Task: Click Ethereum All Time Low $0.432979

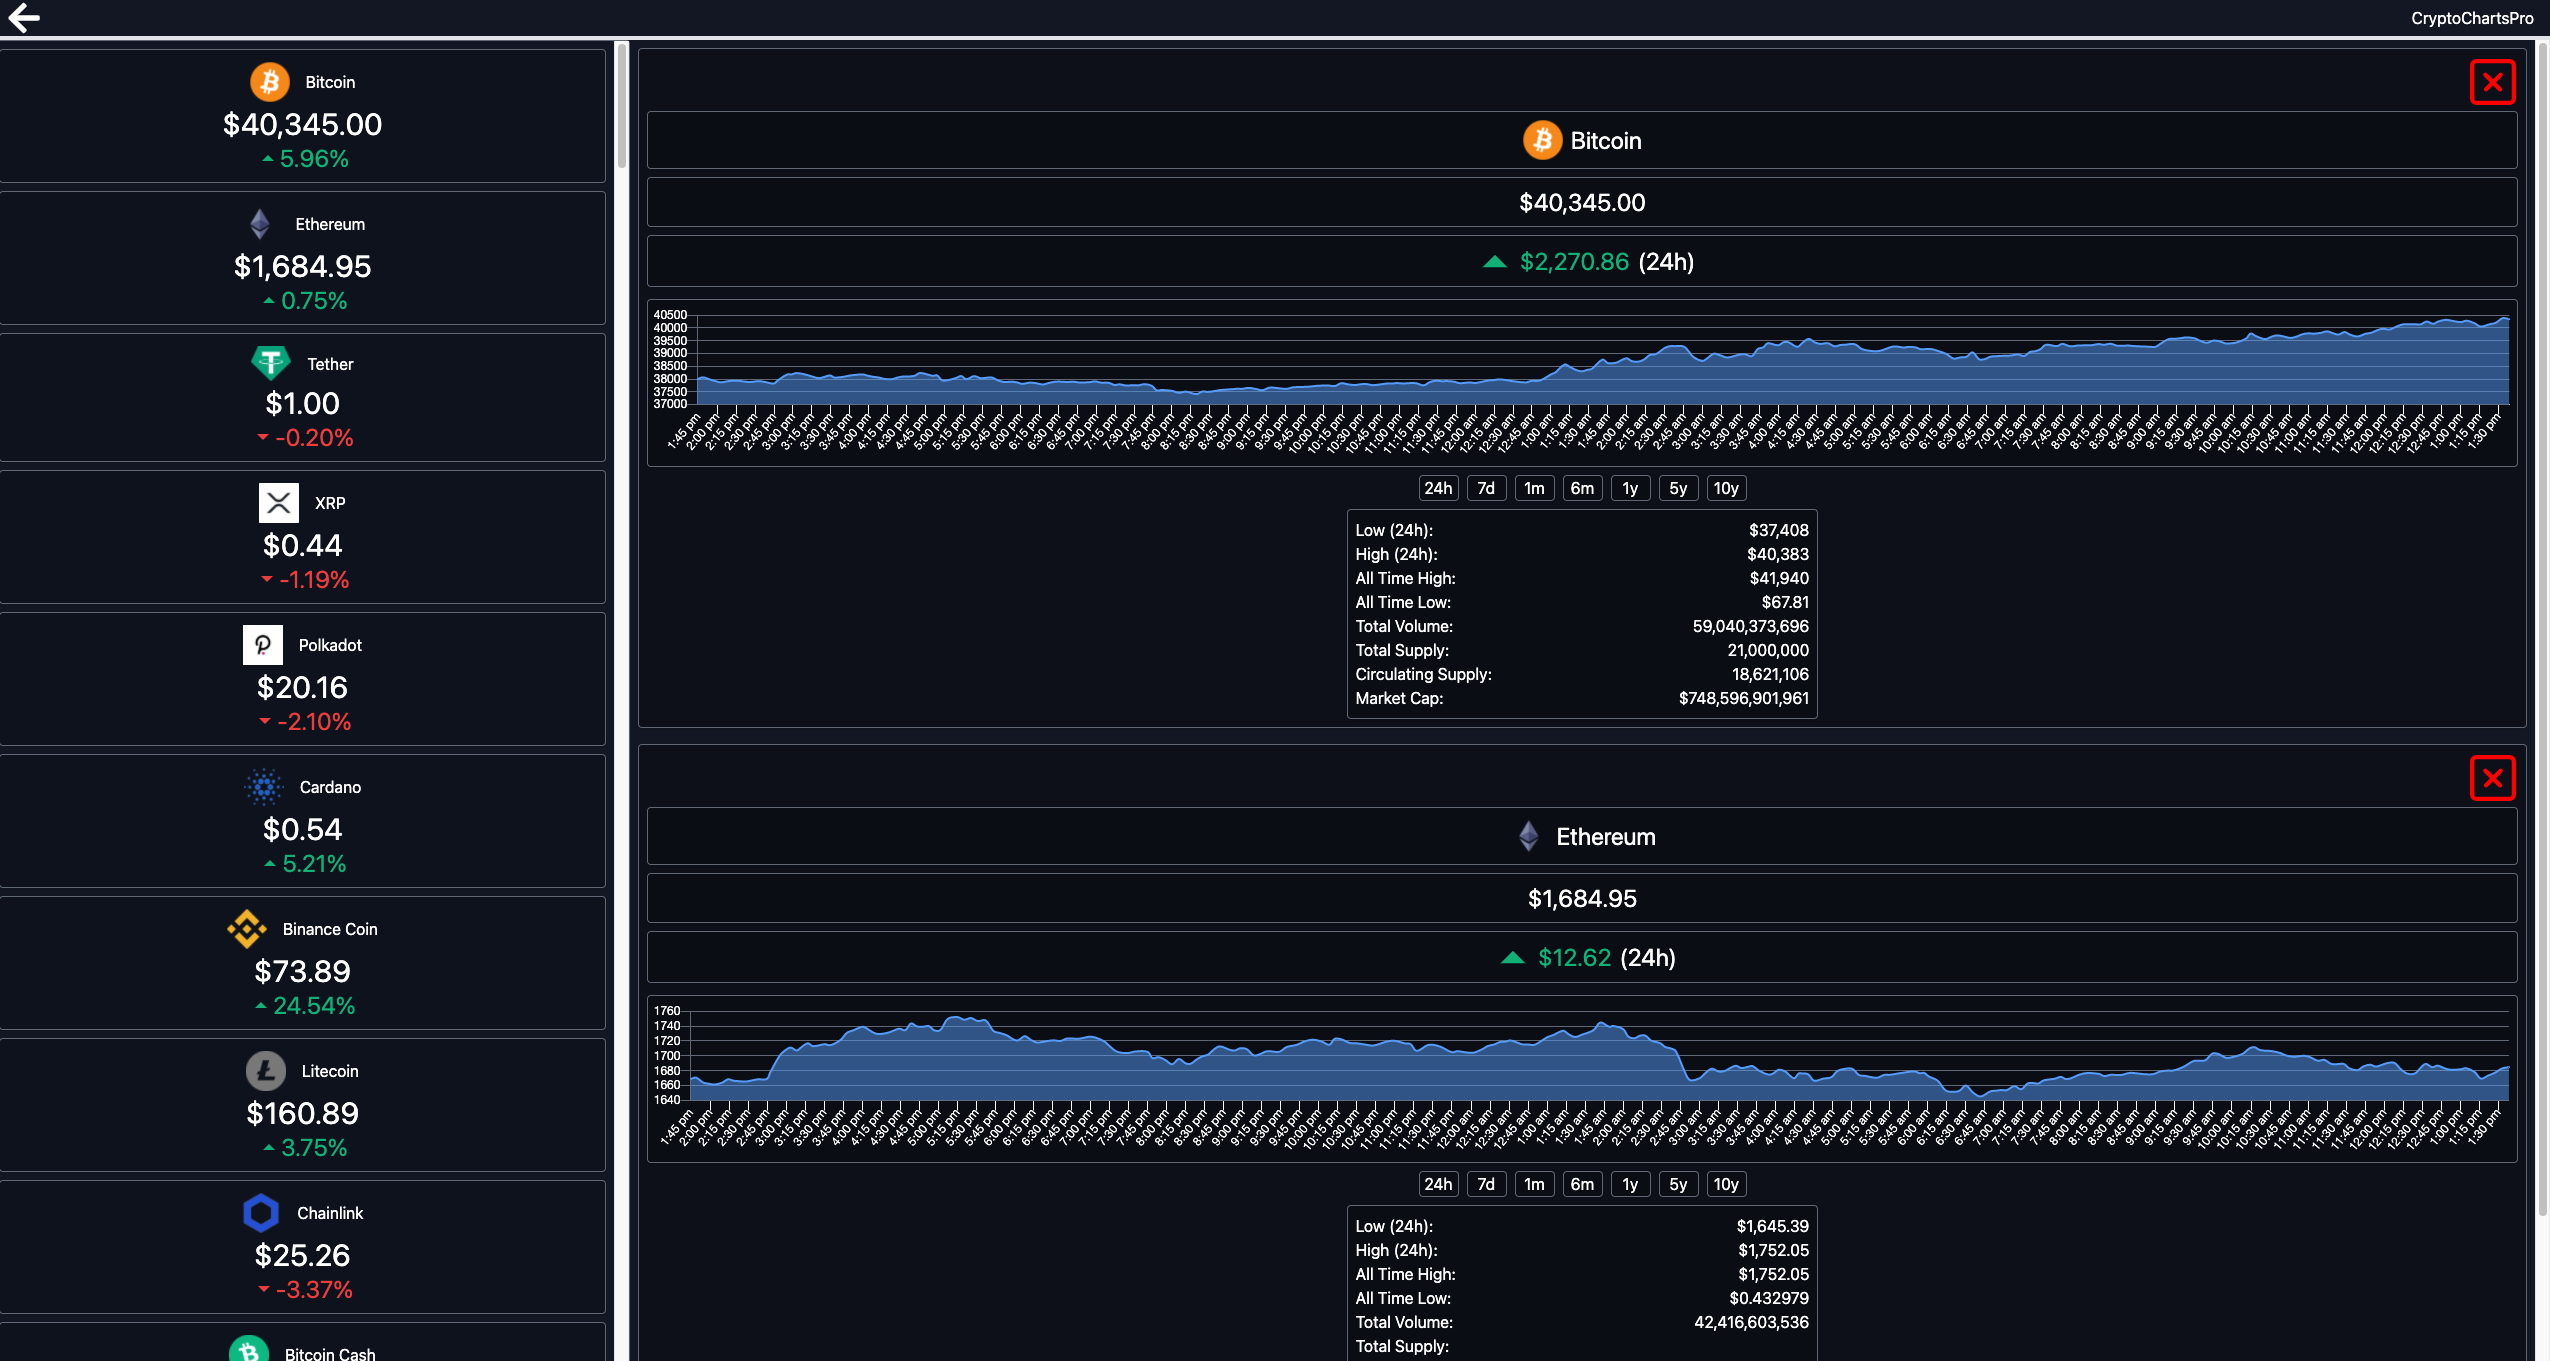Action: pyautogui.click(x=1769, y=1298)
